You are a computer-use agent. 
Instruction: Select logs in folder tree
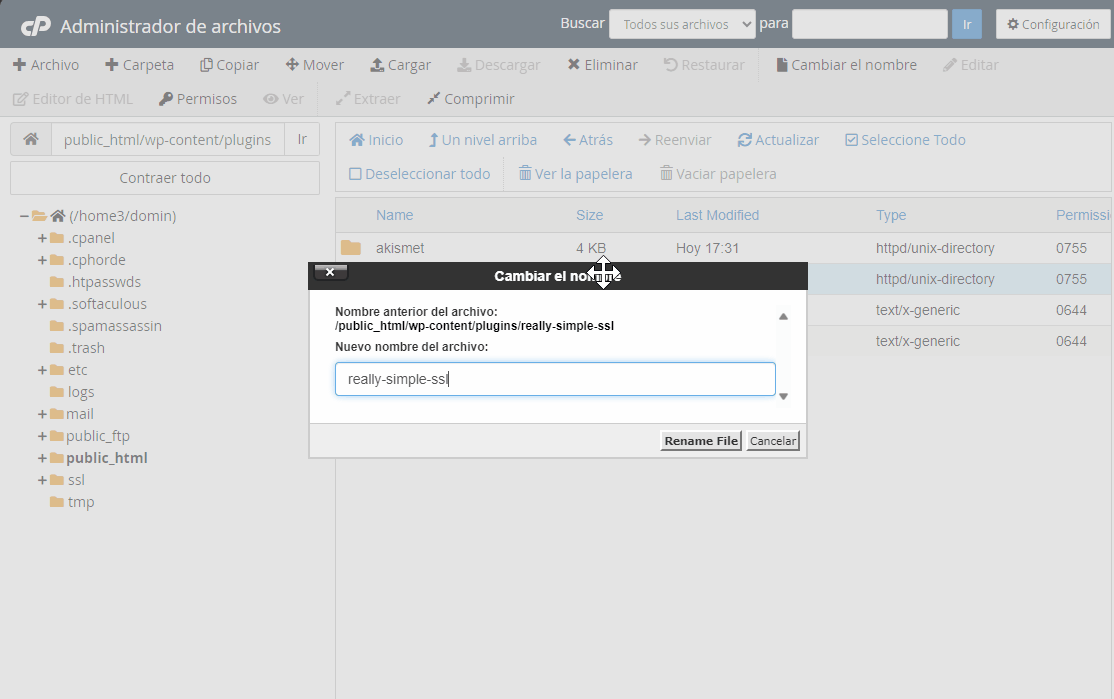[x=81, y=392]
